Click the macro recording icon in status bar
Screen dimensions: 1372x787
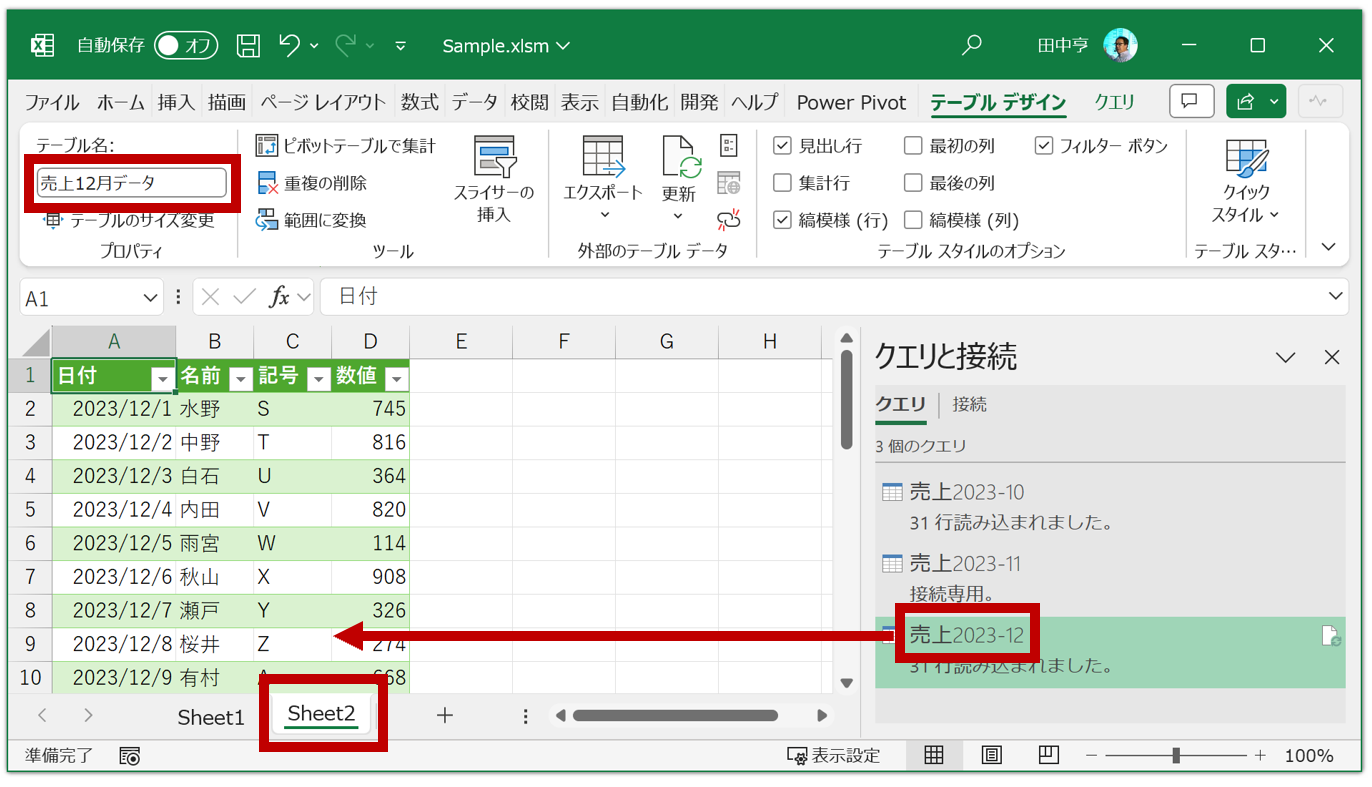point(130,755)
